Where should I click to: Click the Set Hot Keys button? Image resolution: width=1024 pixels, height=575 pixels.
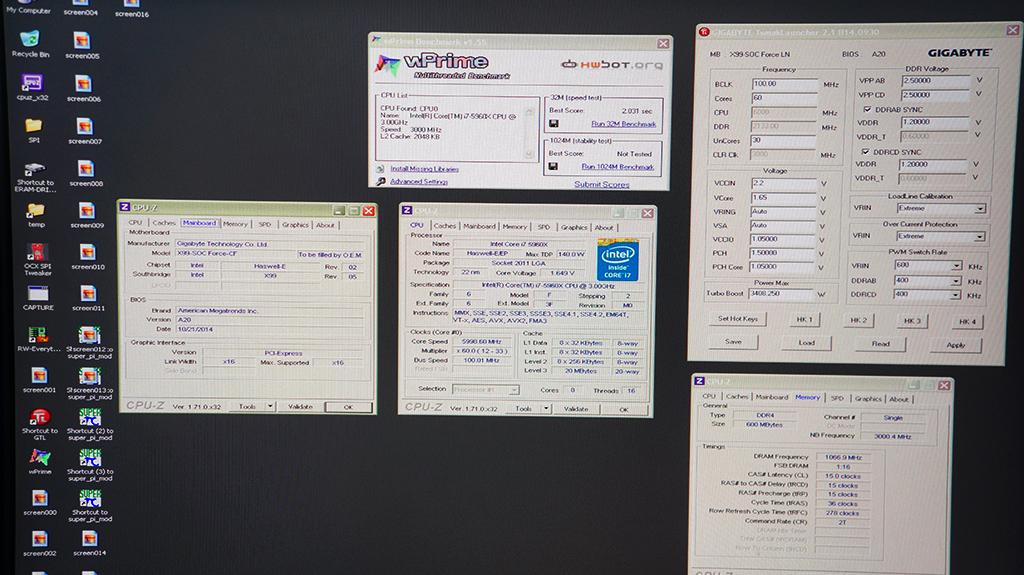(737, 319)
